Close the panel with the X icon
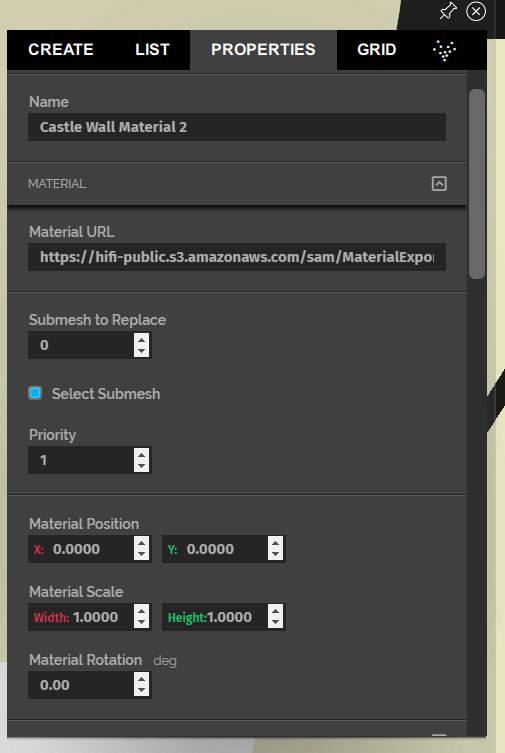505x753 pixels. pyautogui.click(x=476, y=11)
